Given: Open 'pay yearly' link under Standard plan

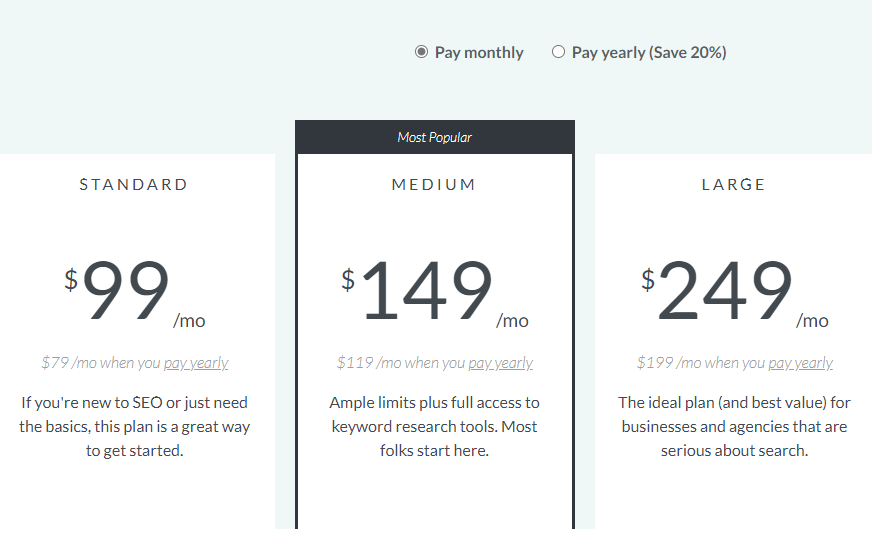Looking at the screenshot, I should [196, 363].
